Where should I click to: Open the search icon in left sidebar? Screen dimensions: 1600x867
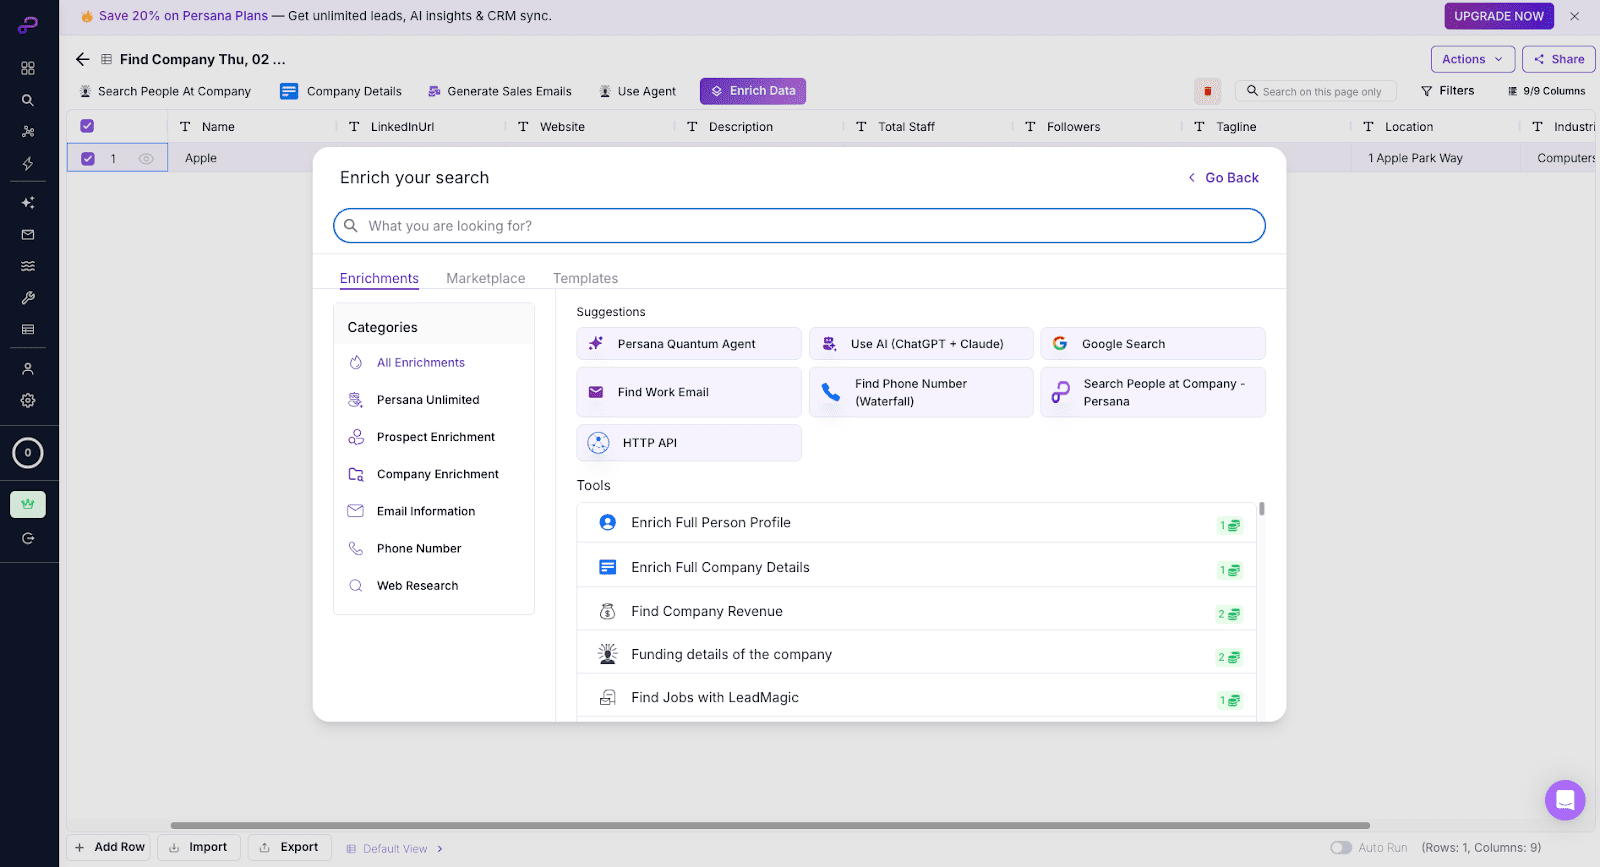click(x=28, y=100)
